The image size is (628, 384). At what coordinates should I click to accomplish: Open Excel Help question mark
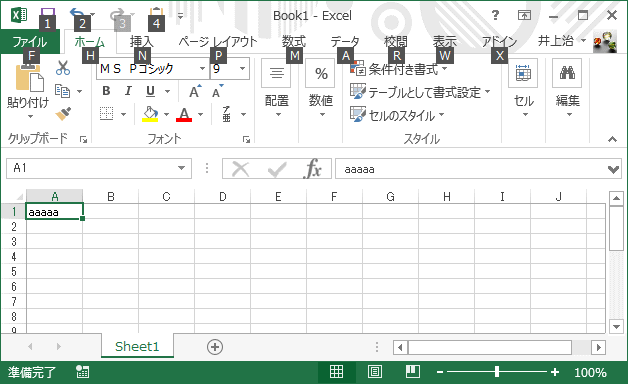495,15
